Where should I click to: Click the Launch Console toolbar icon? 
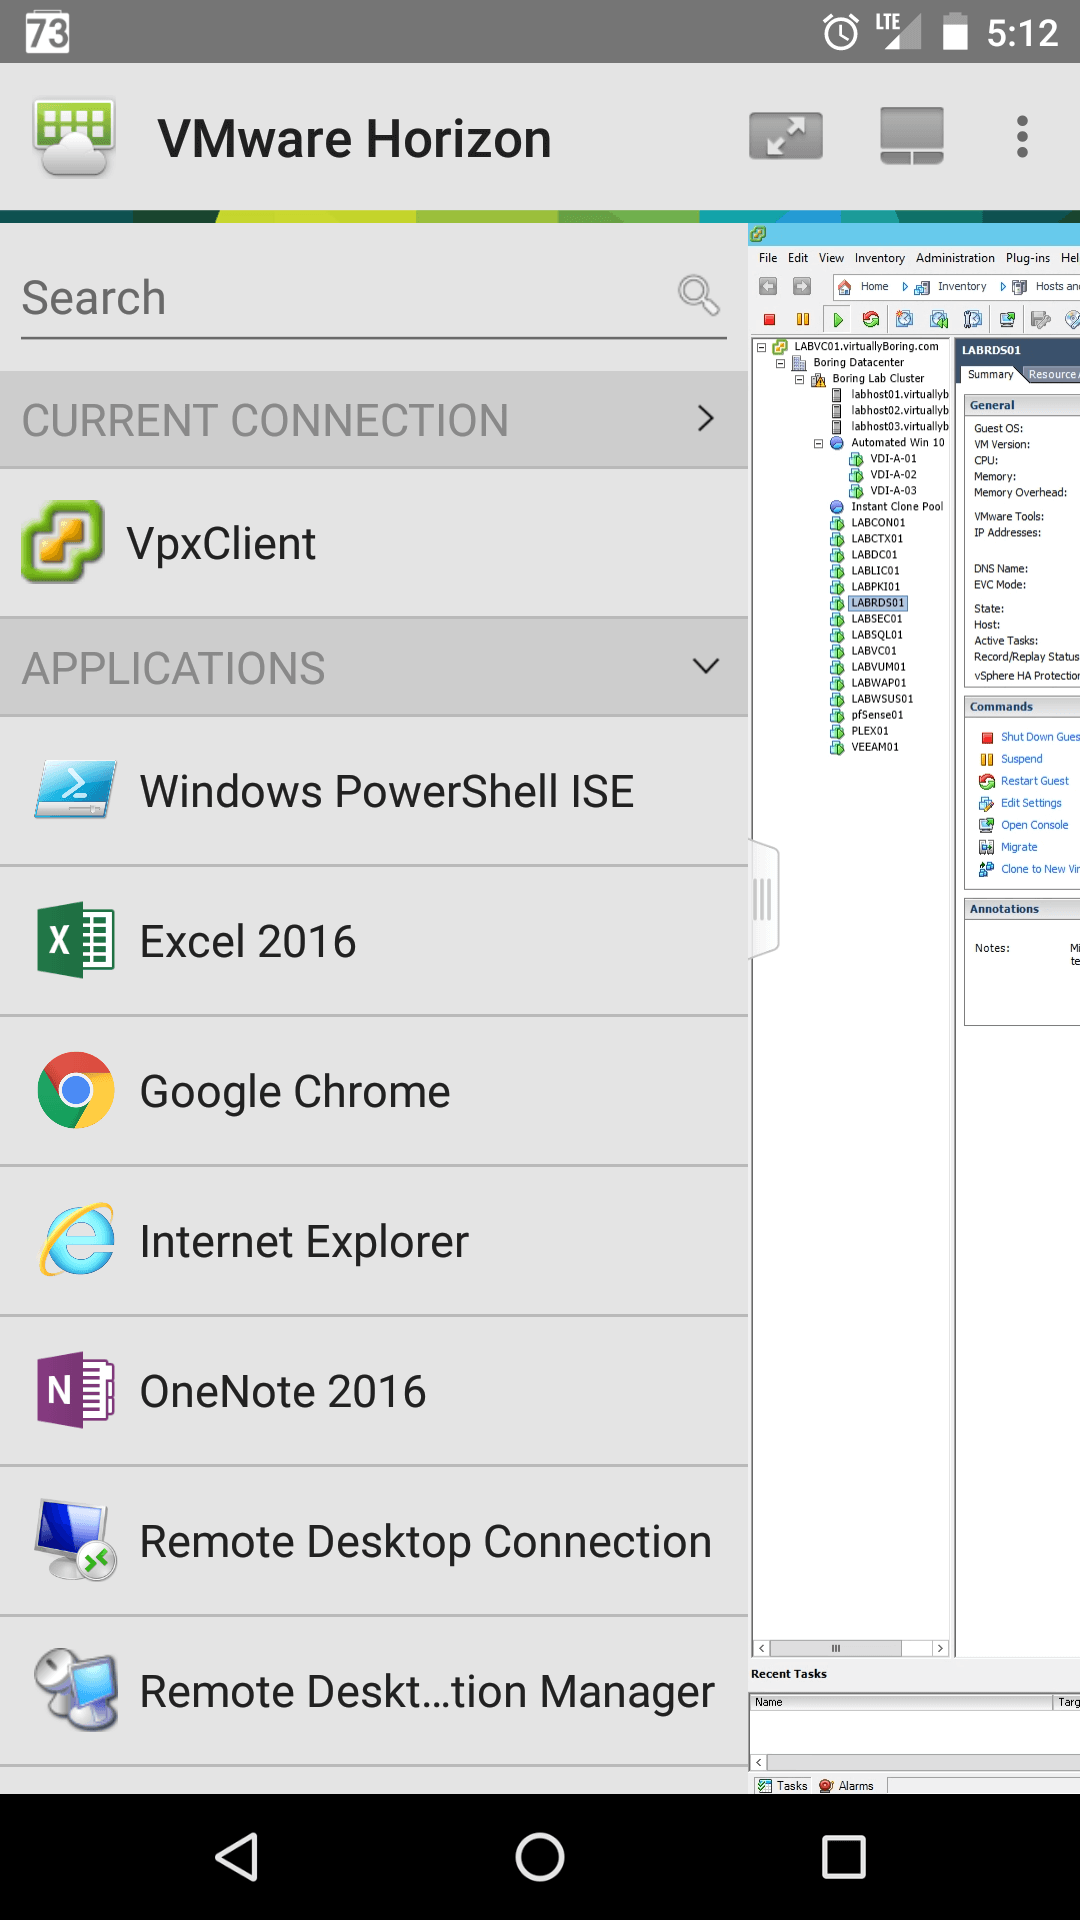pyautogui.click(x=1007, y=320)
